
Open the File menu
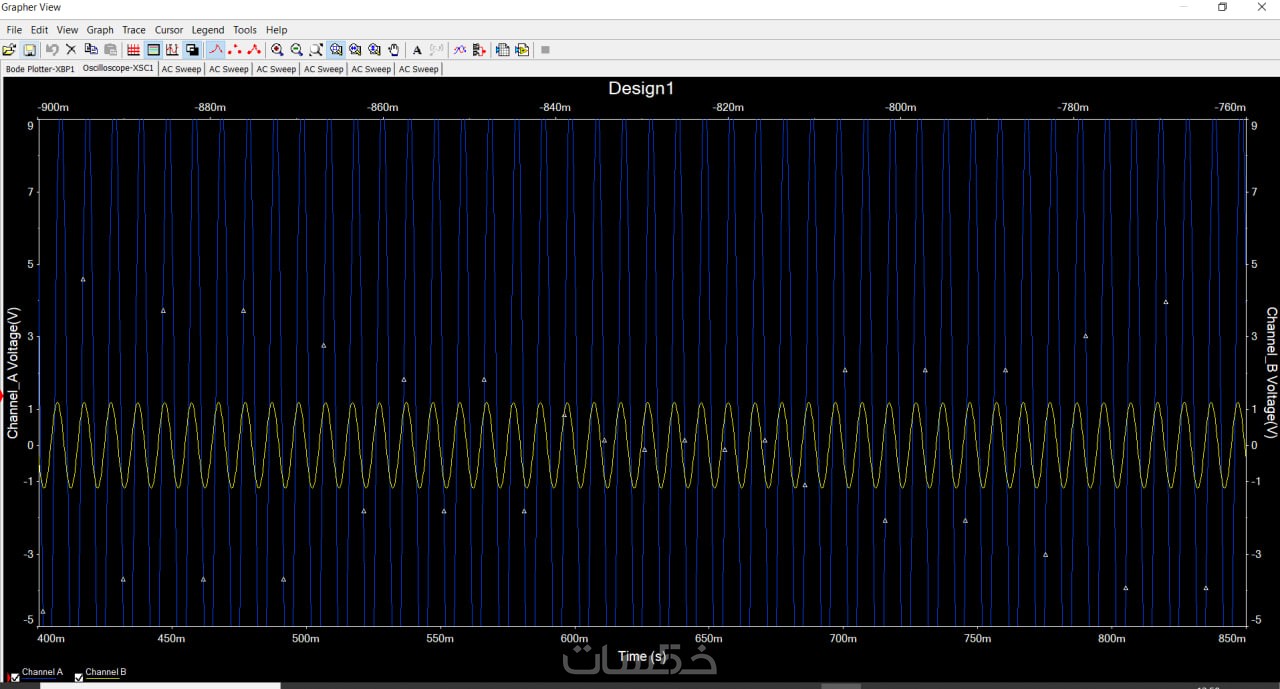point(14,30)
